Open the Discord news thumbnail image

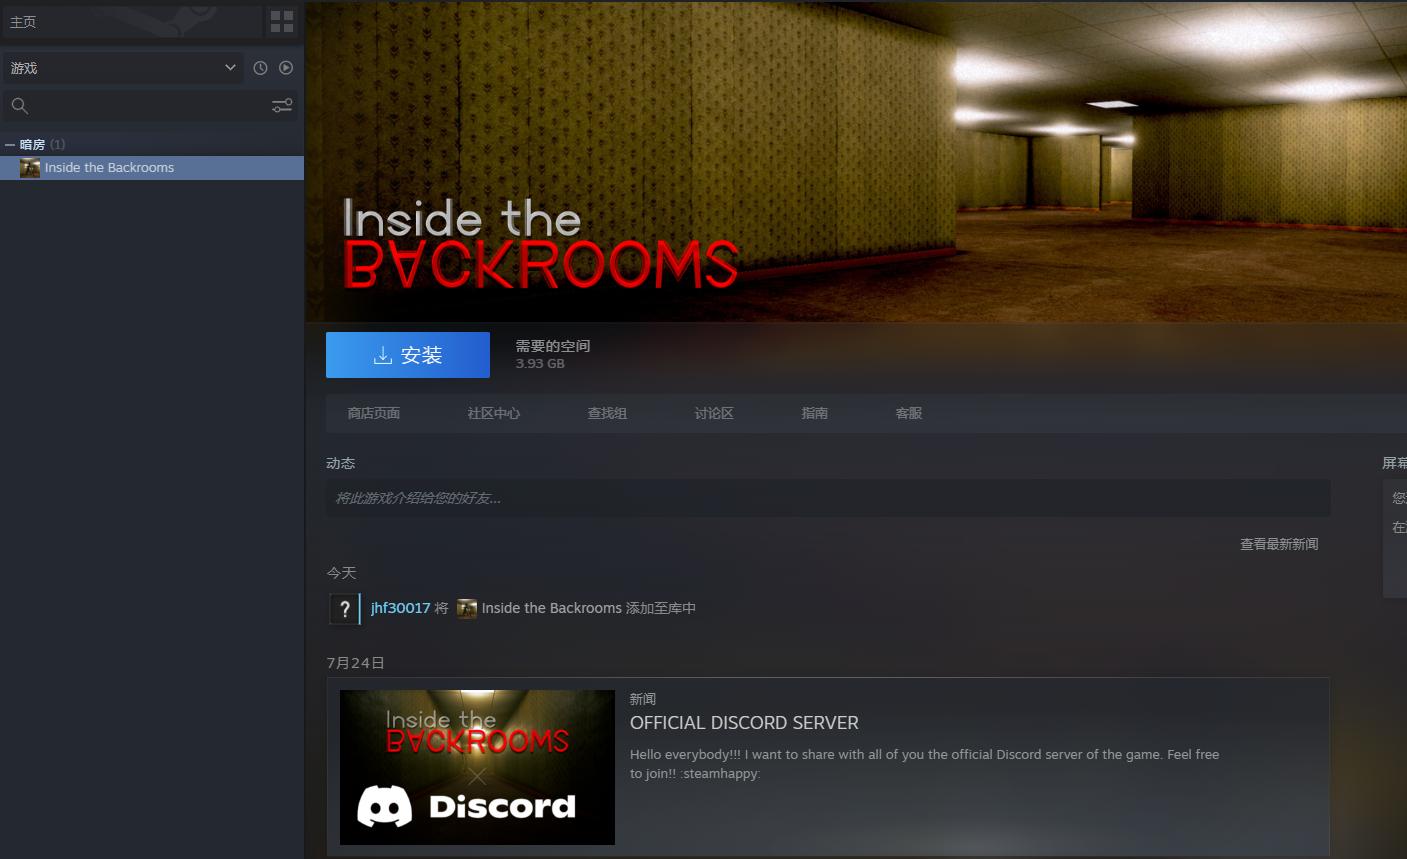(477, 767)
